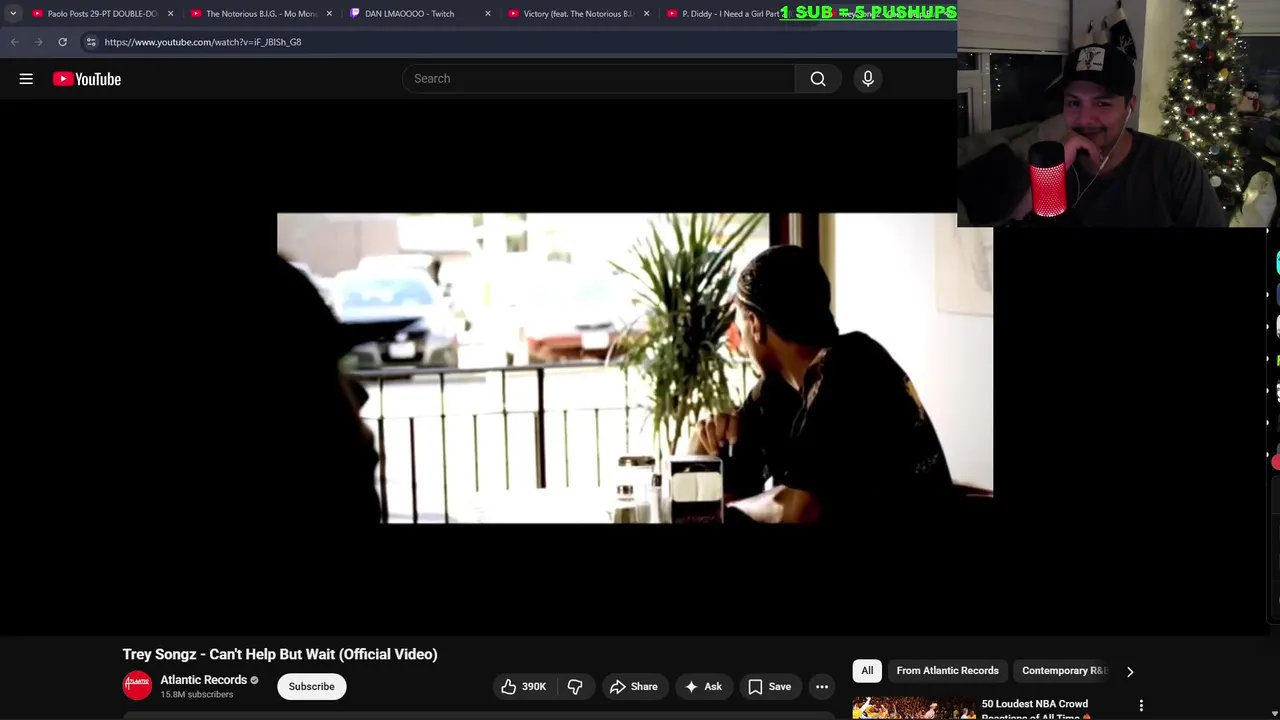View site information icon in address bar
Screen dimensions: 1280x720
click(x=91, y=42)
